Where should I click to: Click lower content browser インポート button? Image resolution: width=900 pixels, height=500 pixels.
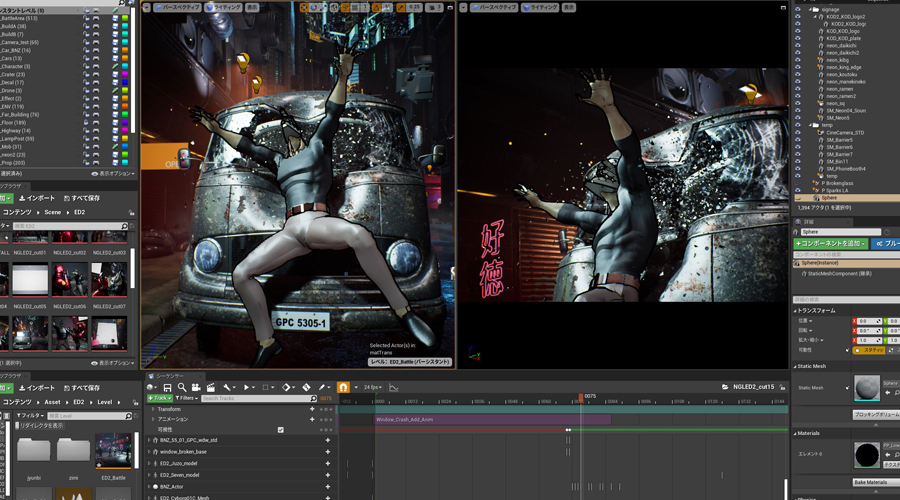[36, 388]
